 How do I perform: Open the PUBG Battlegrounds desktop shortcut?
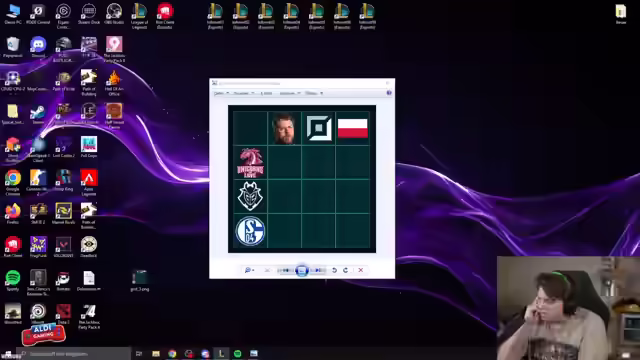point(63,49)
